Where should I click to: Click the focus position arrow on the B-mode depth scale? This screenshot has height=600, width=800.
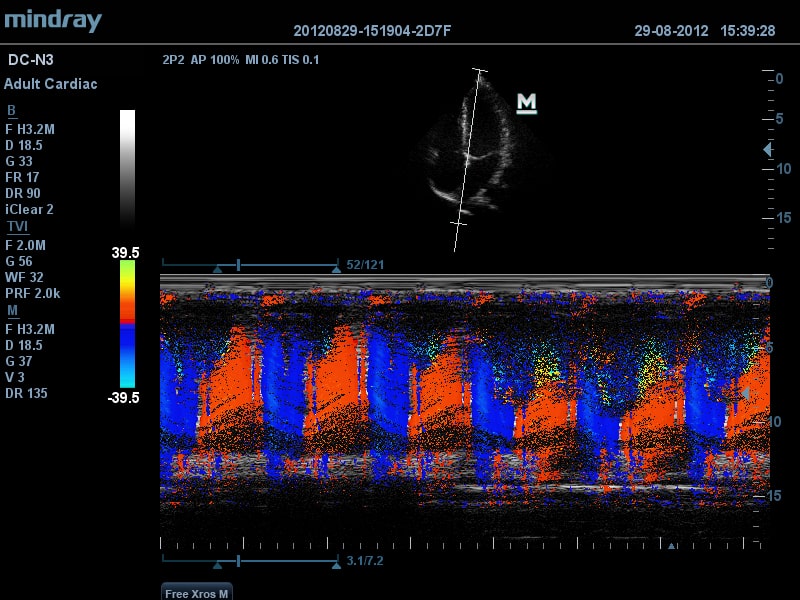(767, 150)
